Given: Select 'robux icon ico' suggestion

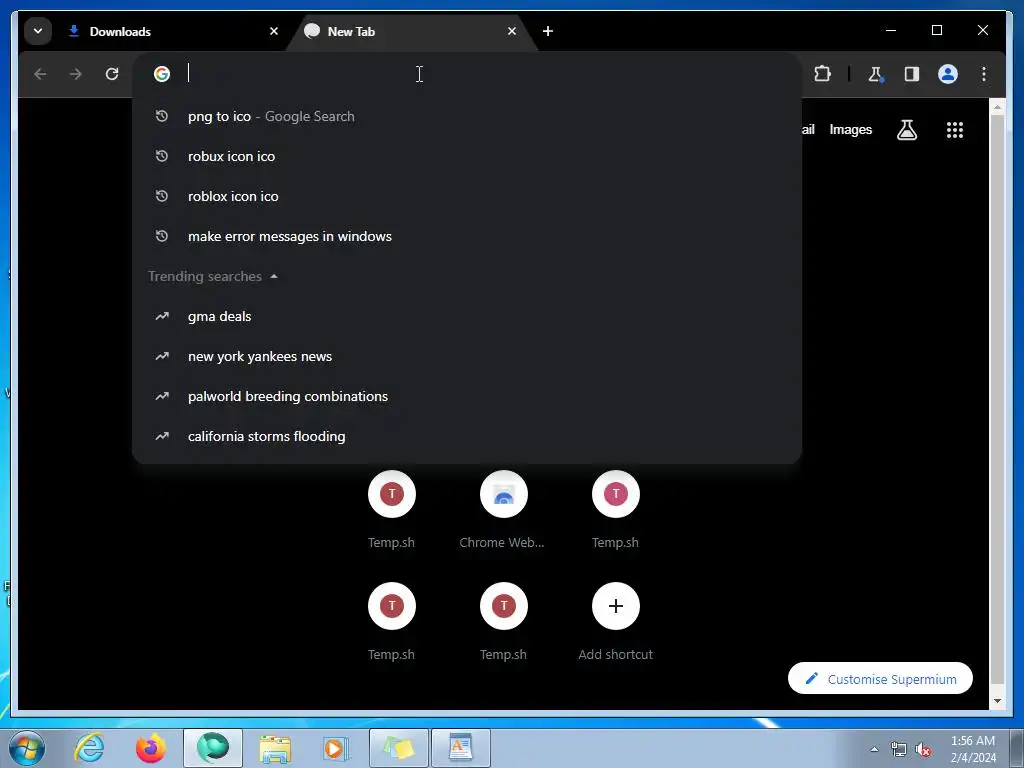Looking at the screenshot, I should [467, 156].
